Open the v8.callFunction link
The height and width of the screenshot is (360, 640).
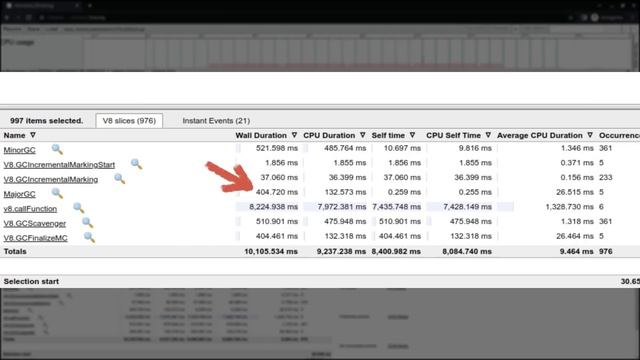(30, 209)
